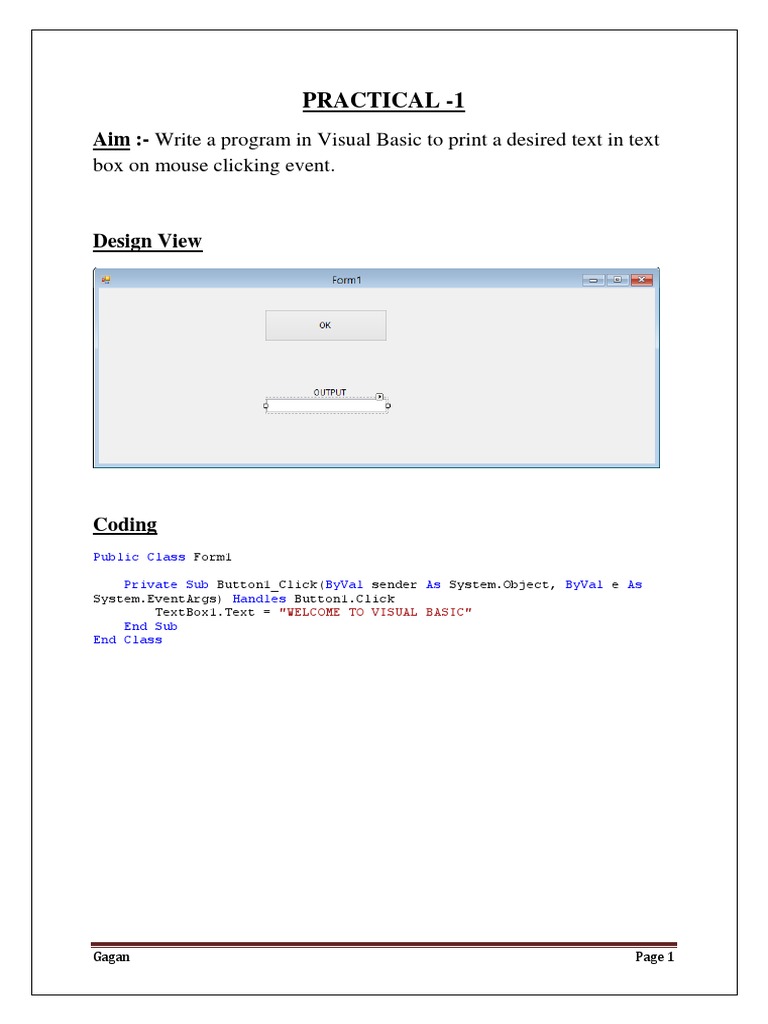768x1024 pixels.
Task: Click the 'Button1_Click' text in the code
Action: pos(267,584)
